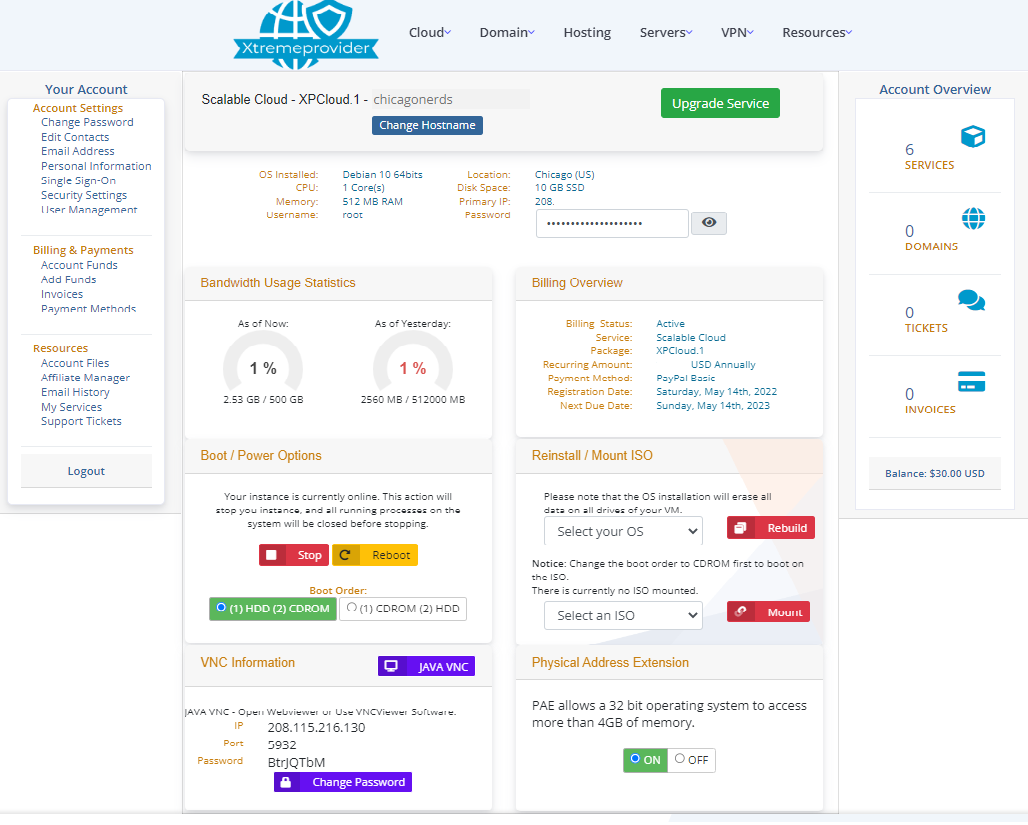1028x825 pixels.
Task: Click the Xtremeprovider logo
Action: pyautogui.click(x=306, y=34)
